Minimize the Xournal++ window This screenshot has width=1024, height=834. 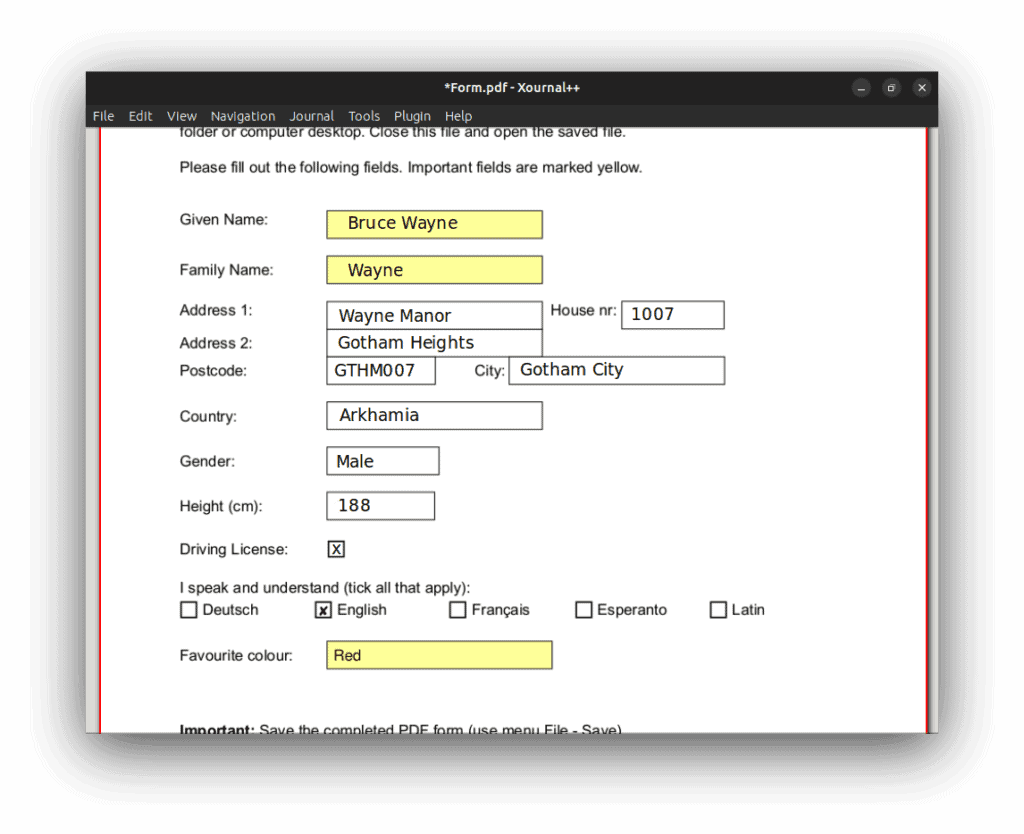861,88
